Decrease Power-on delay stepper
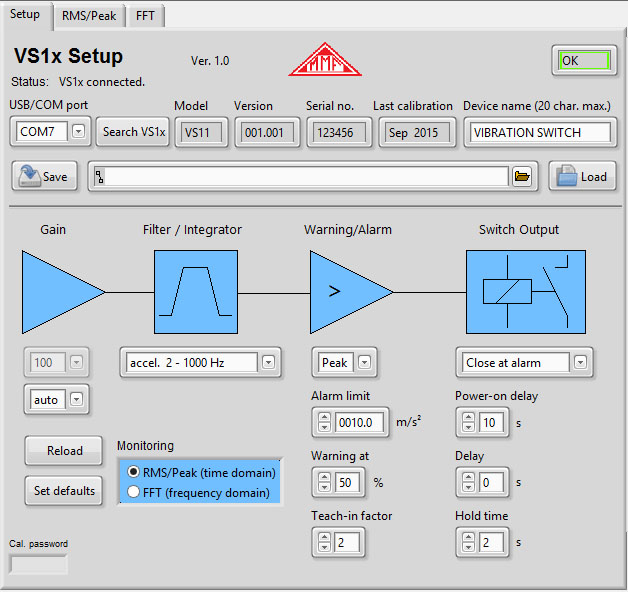 (468, 427)
